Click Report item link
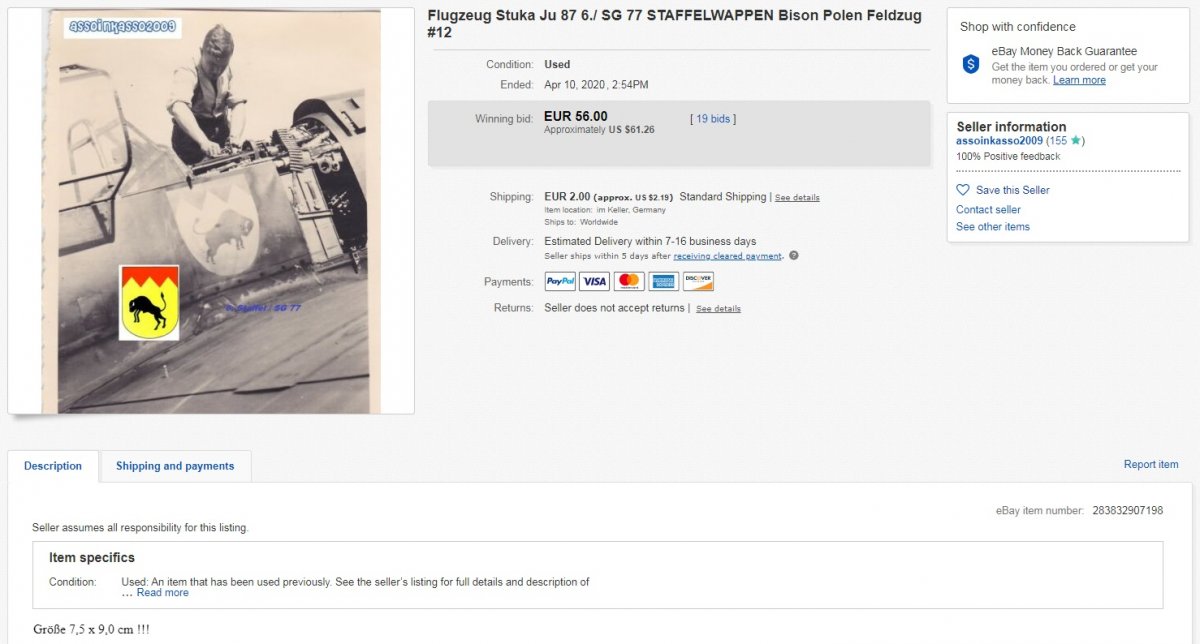Image resolution: width=1200 pixels, height=644 pixels. [1151, 464]
